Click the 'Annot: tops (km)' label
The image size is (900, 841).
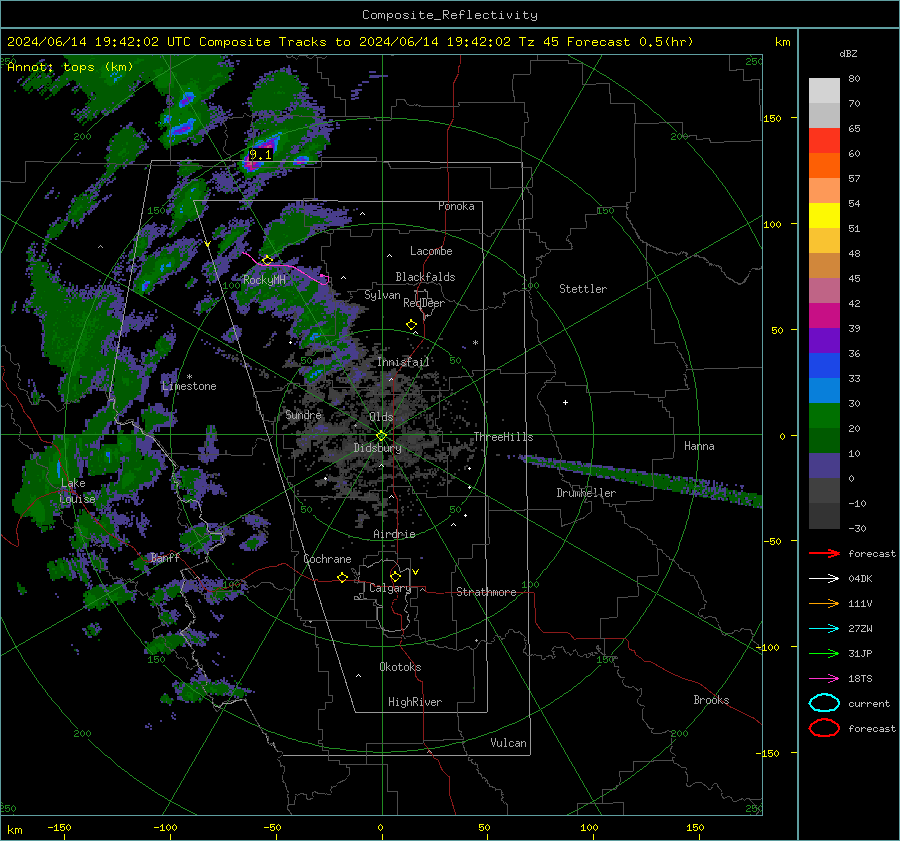click(x=70, y=67)
